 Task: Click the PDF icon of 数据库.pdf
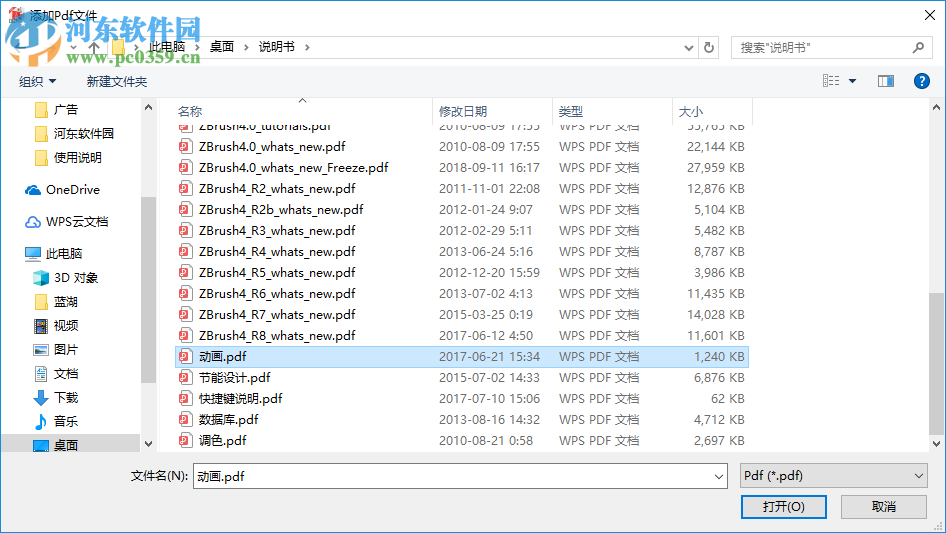coord(185,420)
